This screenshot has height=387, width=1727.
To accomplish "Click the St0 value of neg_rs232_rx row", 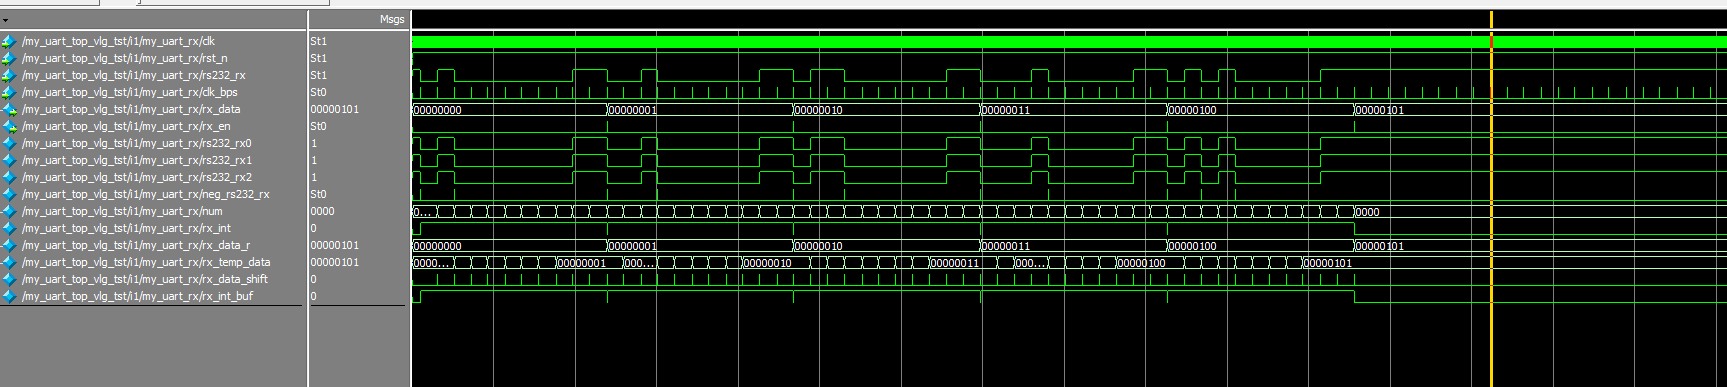I will tap(318, 194).
